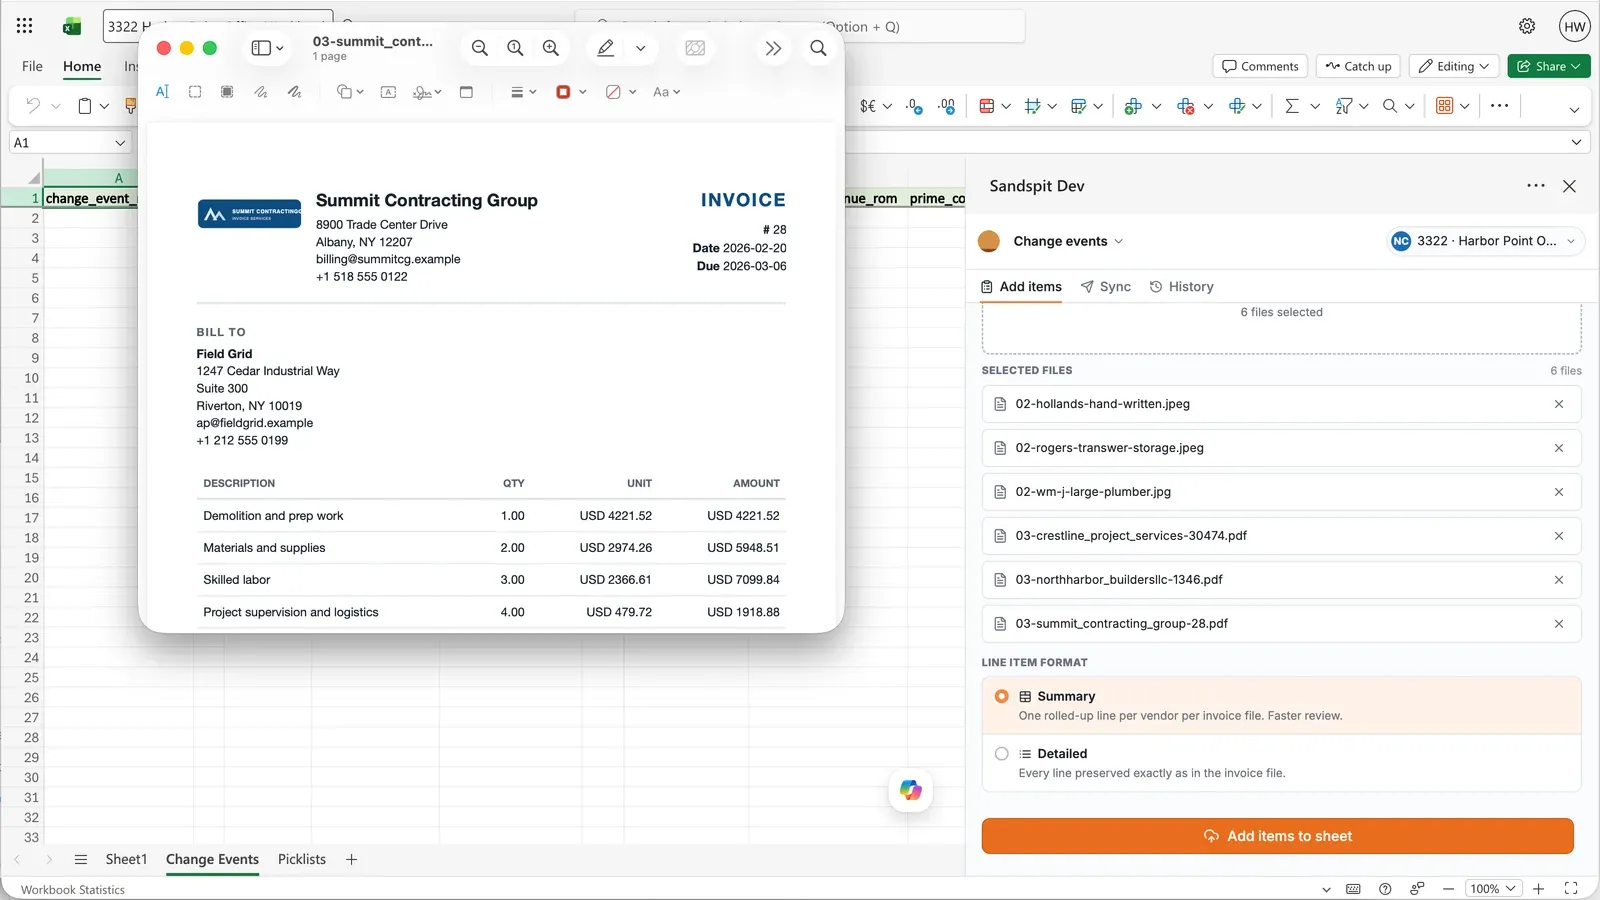Viewport: 1600px width, 900px height.
Task: Choose rectangular selection tool in Preview
Action: (195, 92)
